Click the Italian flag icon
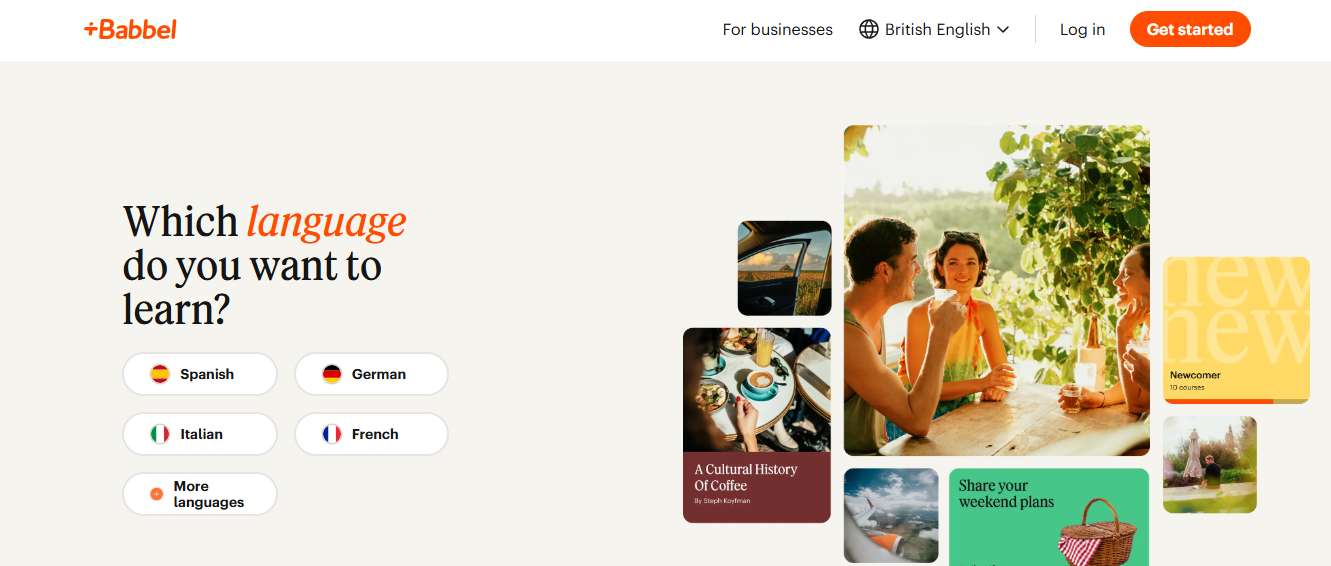 click(x=160, y=434)
